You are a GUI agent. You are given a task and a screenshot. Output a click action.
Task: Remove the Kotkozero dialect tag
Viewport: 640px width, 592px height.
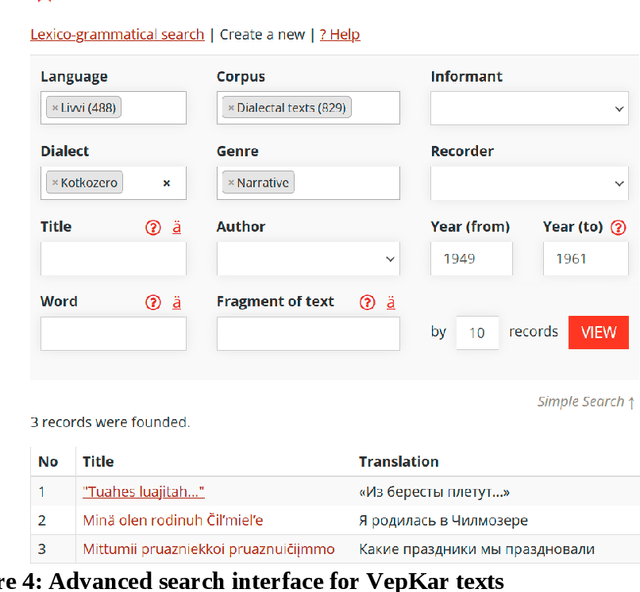(x=55, y=183)
